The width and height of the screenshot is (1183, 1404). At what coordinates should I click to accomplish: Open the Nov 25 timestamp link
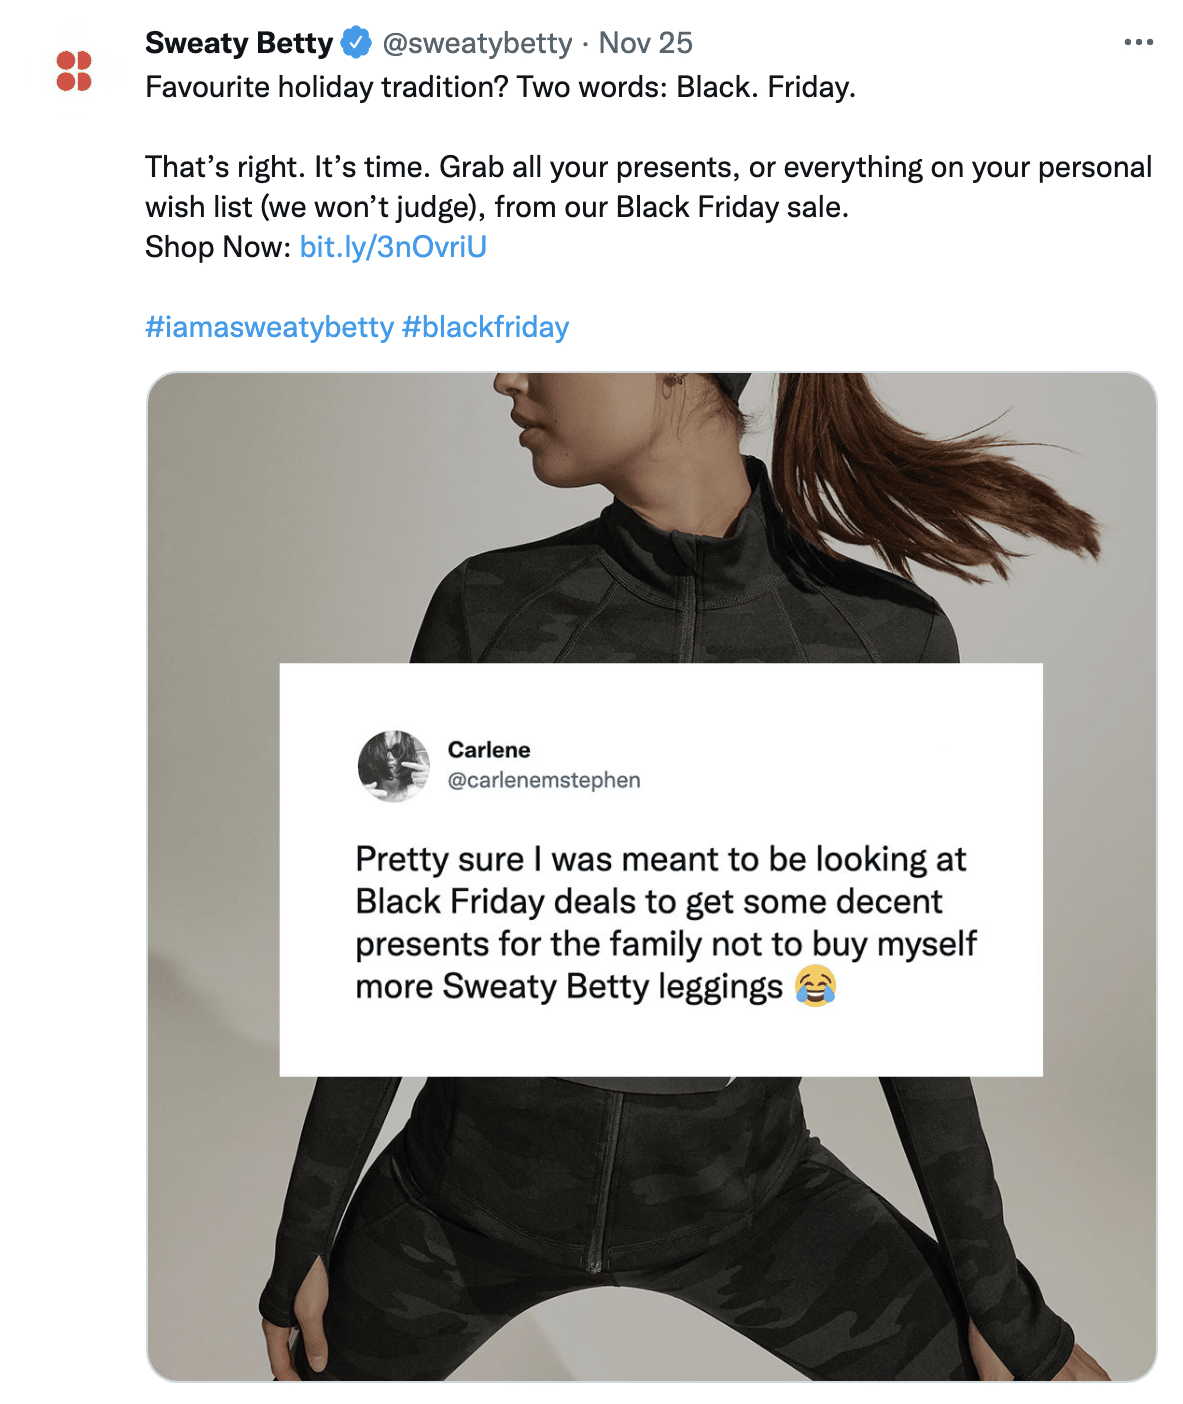pyautogui.click(x=645, y=43)
